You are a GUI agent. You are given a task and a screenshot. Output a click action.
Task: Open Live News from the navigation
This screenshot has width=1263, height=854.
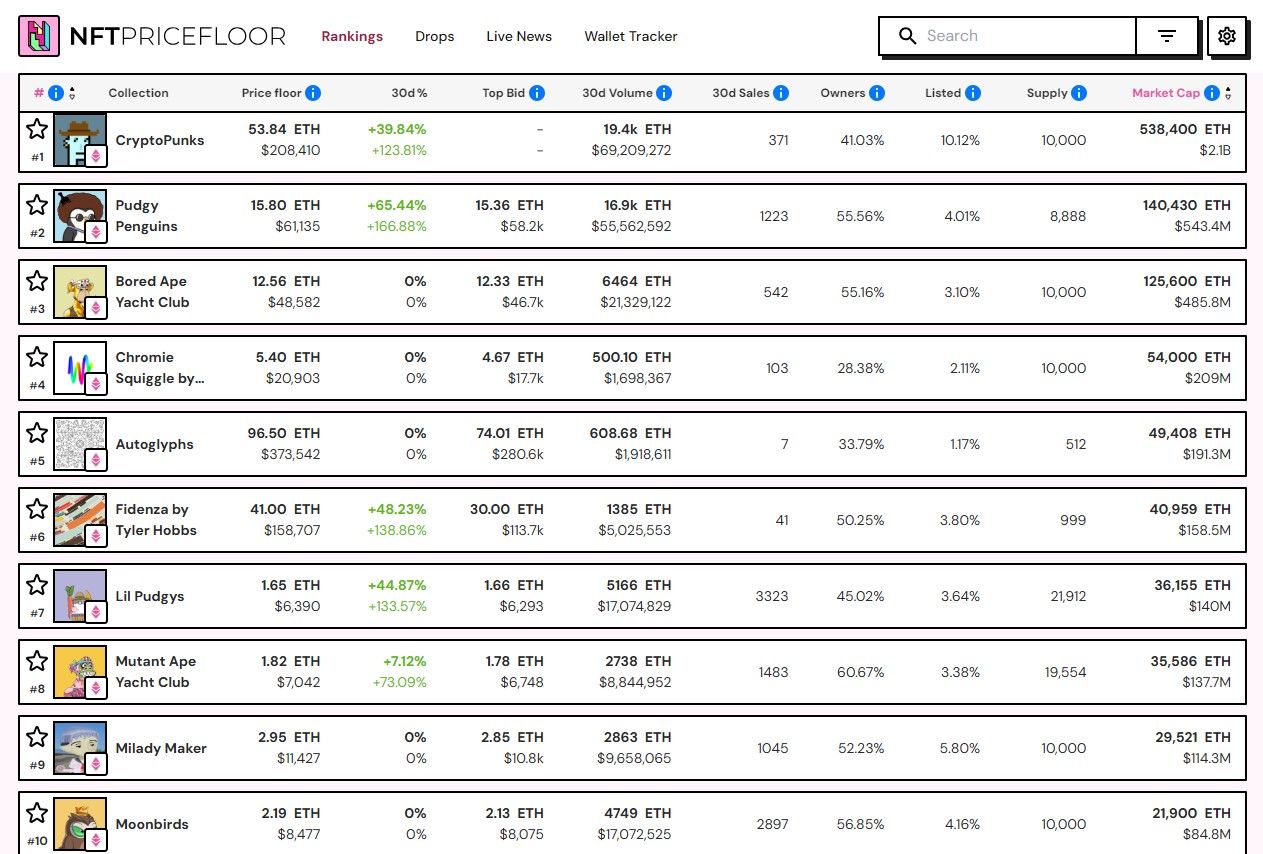tap(518, 36)
